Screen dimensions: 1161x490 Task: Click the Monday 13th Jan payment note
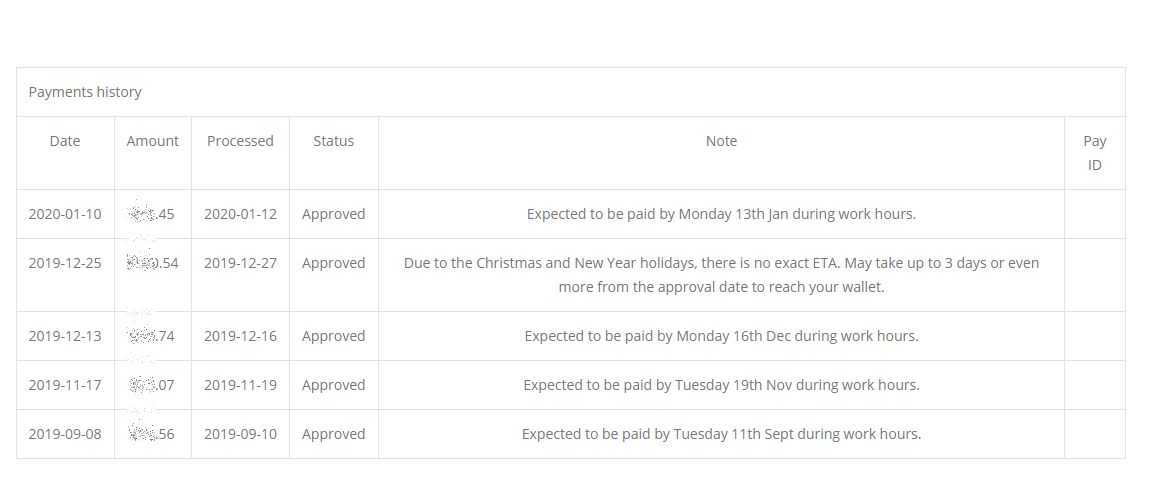tap(721, 214)
